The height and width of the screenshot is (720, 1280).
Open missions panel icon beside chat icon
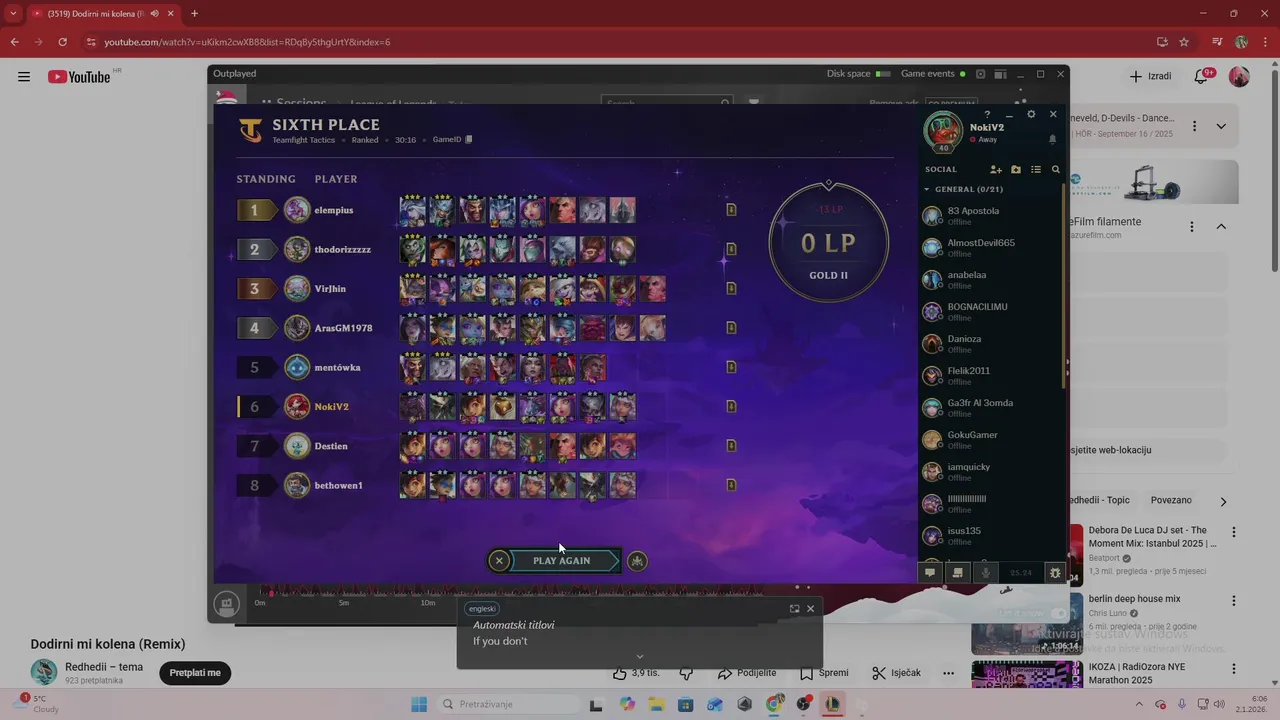pyautogui.click(x=958, y=573)
